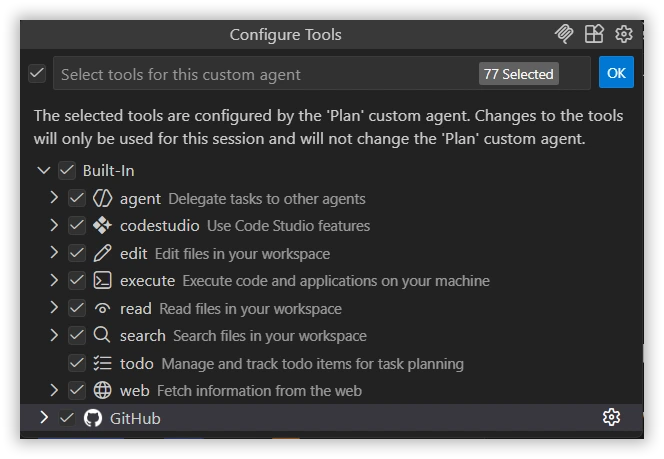Image resolution: width=664 pixels, height=459 pixels.
Task: Click the edit pencil icon
Action: (102, 253)
